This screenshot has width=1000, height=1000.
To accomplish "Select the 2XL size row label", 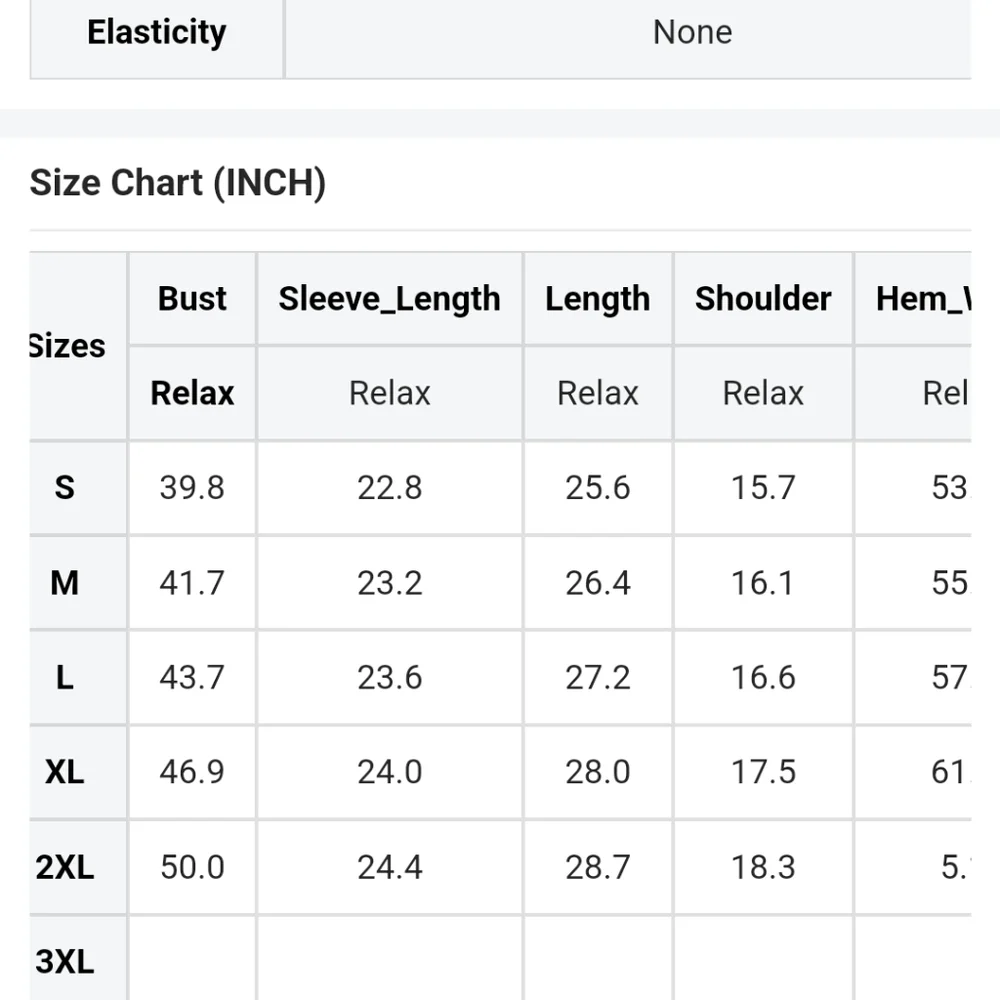I will pyautogui.click(x=64, y=867).
